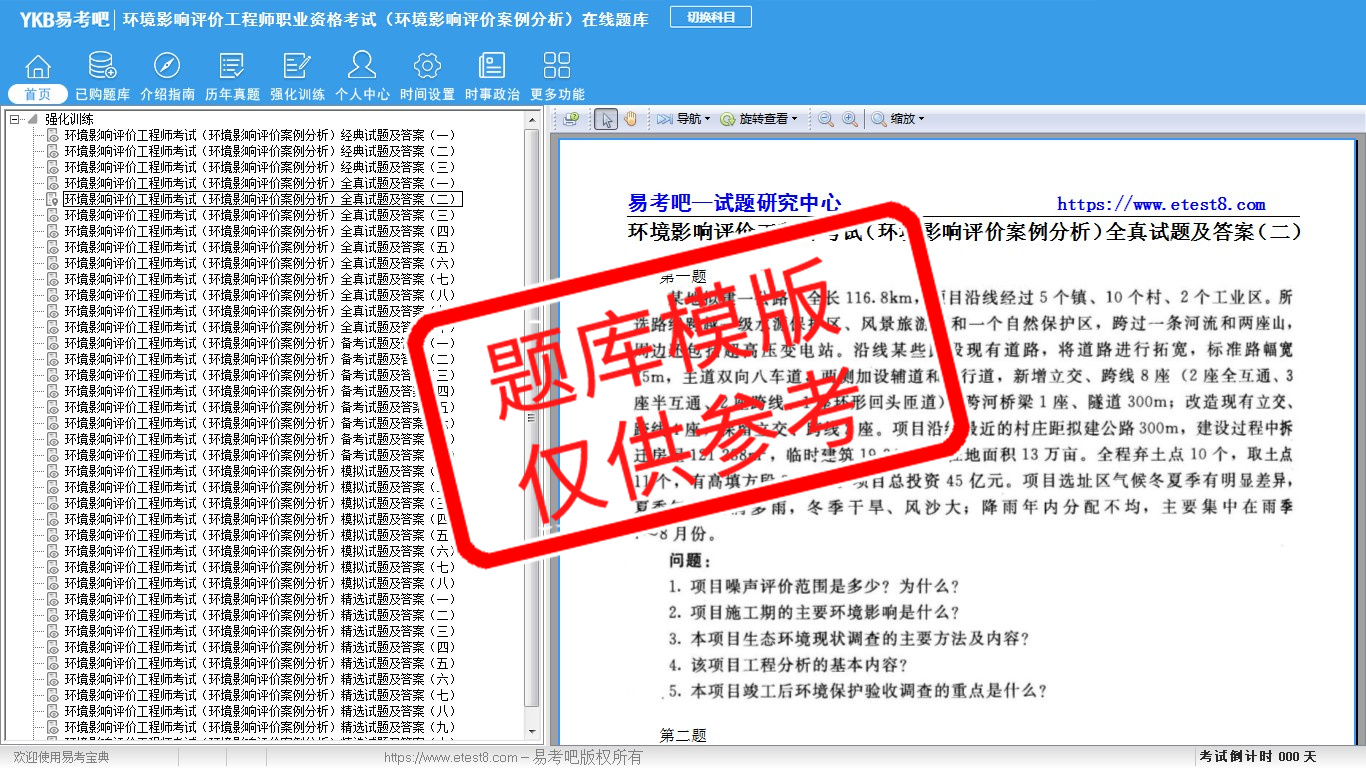Screen dimensions: 1366x768
Task: Open the 旋转查看 rotate view dropdown
Action: click(x=759, y=119)
